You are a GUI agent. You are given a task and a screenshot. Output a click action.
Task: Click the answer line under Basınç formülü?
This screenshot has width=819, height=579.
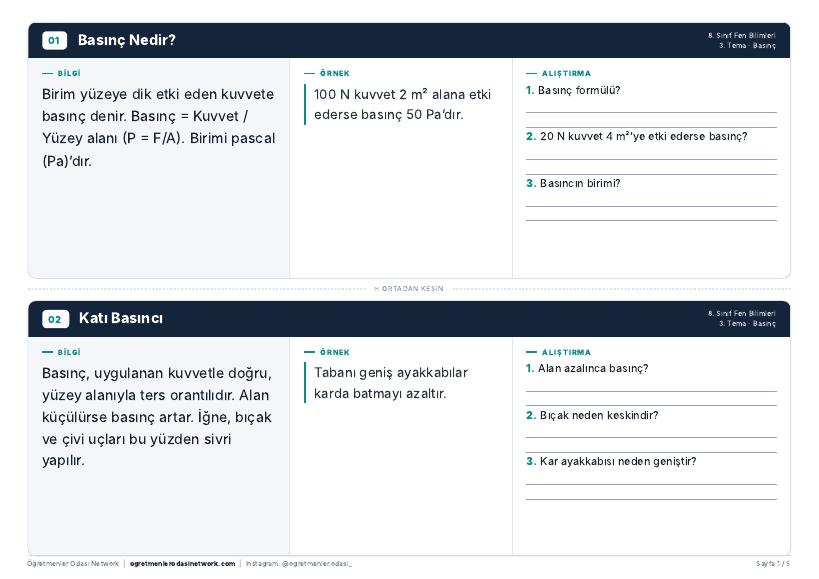(651, 112)
